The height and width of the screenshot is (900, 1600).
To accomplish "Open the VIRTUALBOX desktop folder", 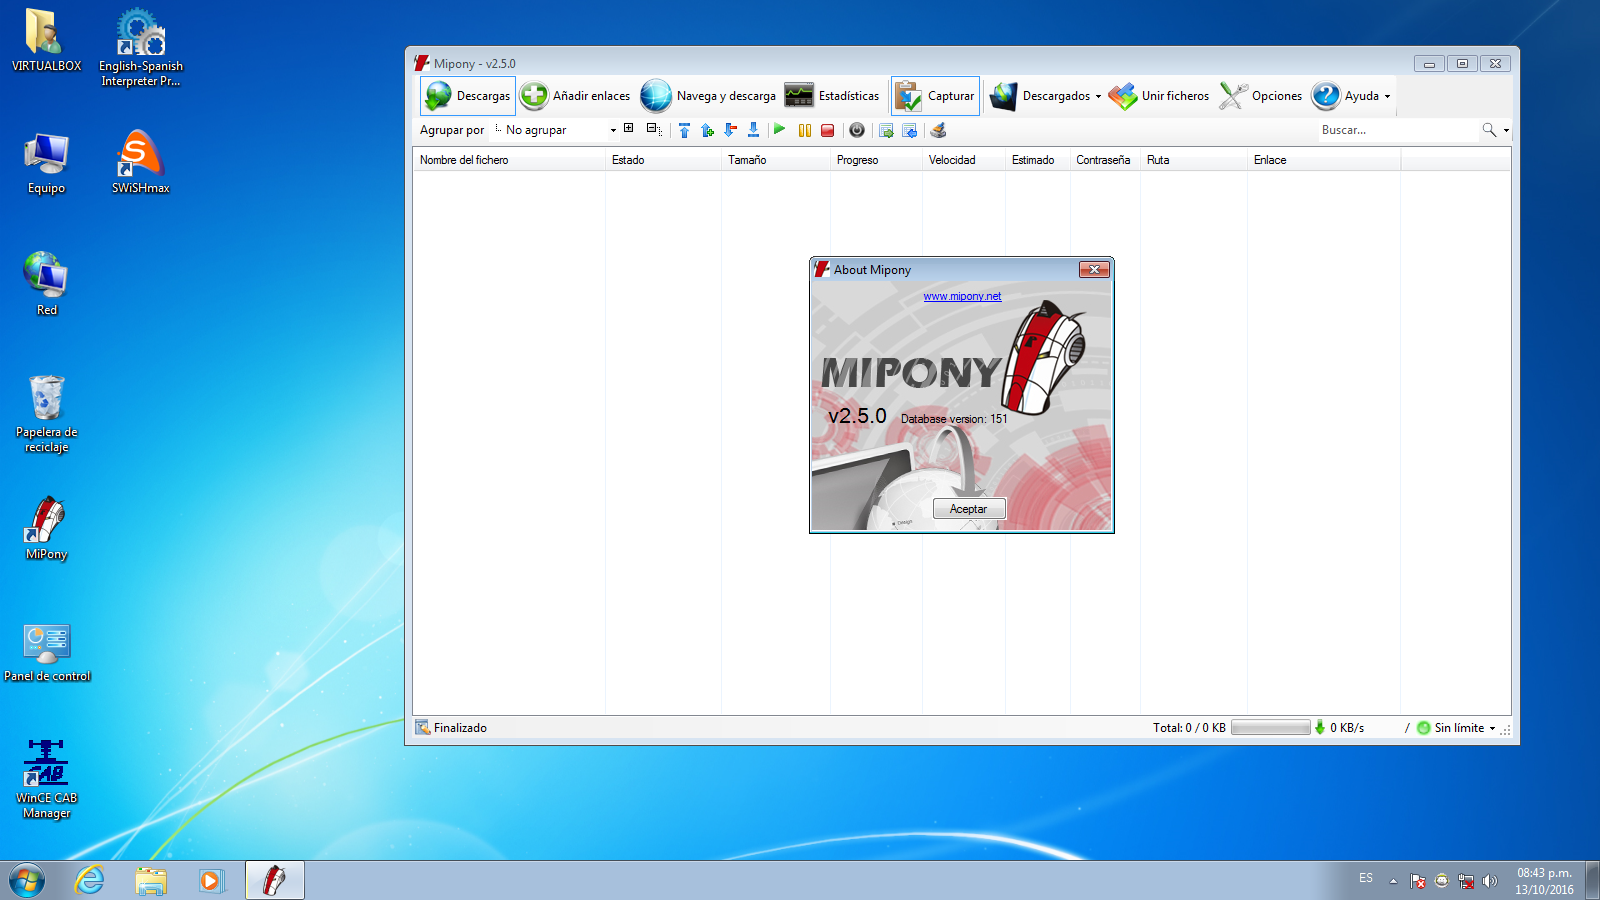I will [46, 40].
